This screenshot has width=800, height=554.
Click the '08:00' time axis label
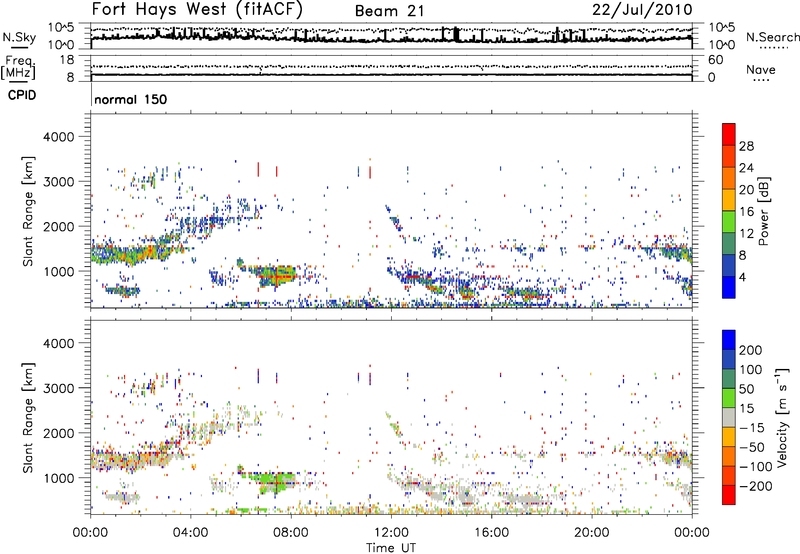pos(291,533)
